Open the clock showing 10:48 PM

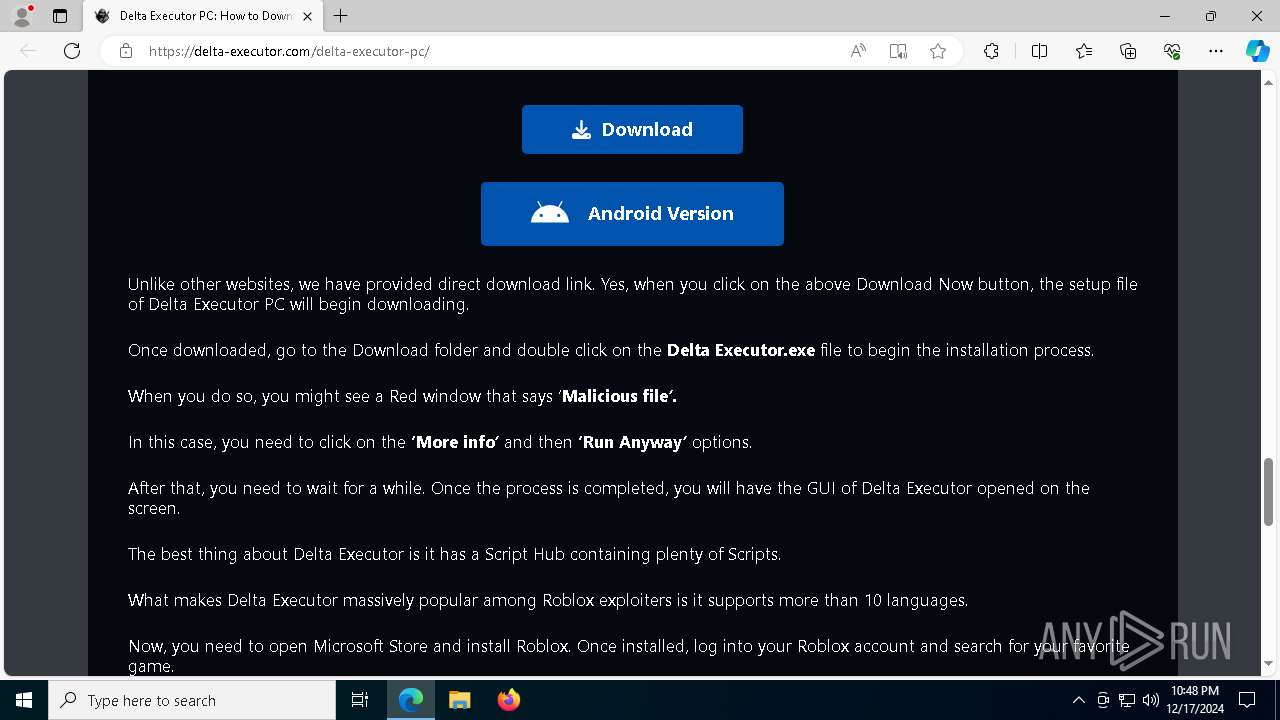click(1195, 700)
